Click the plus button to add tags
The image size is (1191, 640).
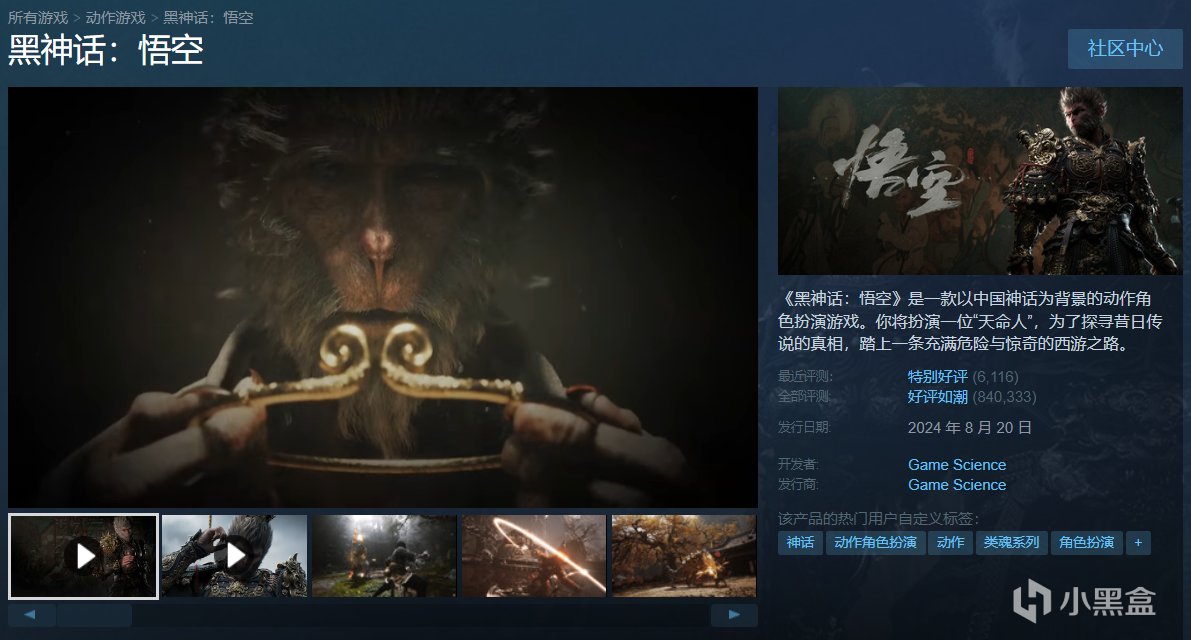(1138, 543)
